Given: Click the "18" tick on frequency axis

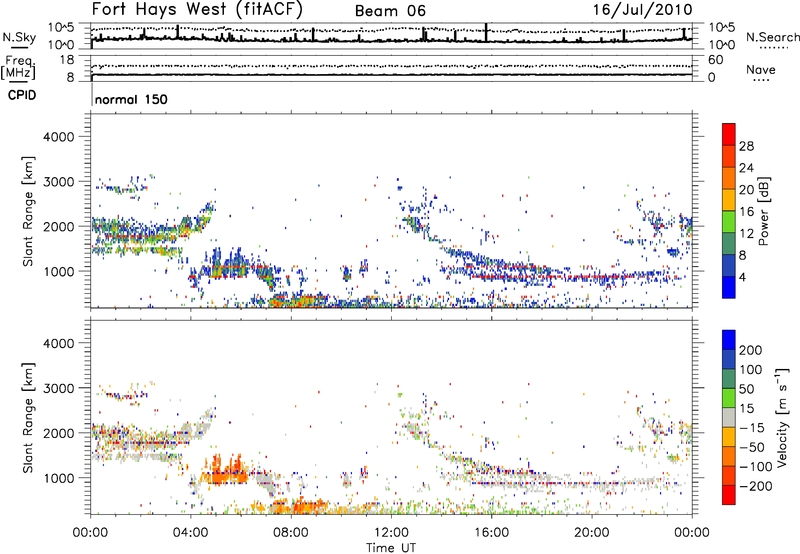Looking at the screenshot, I should (67, 60).
